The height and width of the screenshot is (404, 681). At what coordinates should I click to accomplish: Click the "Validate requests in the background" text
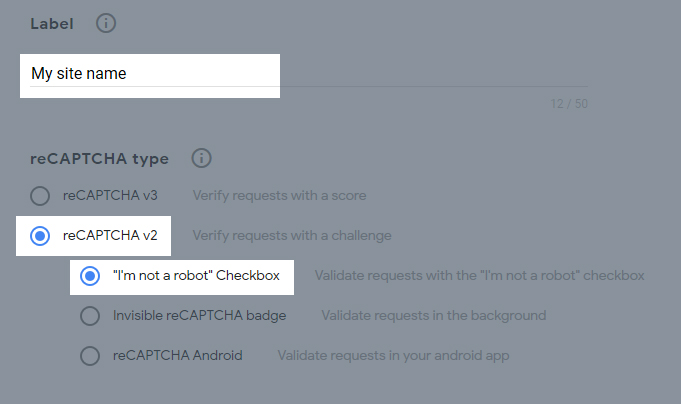pyautogui.click(x=434, y=315)
